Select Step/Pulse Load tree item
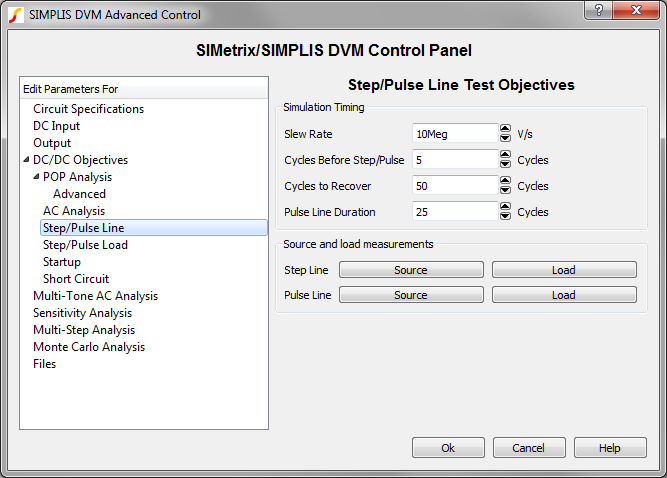 pyautogui.click(x=85, y=245)
